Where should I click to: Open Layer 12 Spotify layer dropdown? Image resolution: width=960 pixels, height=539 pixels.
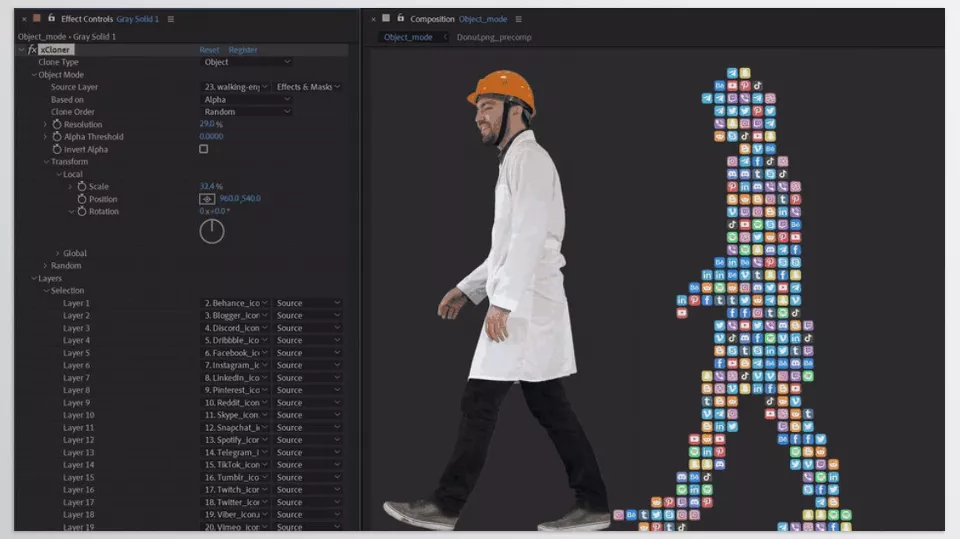point(236,440)
